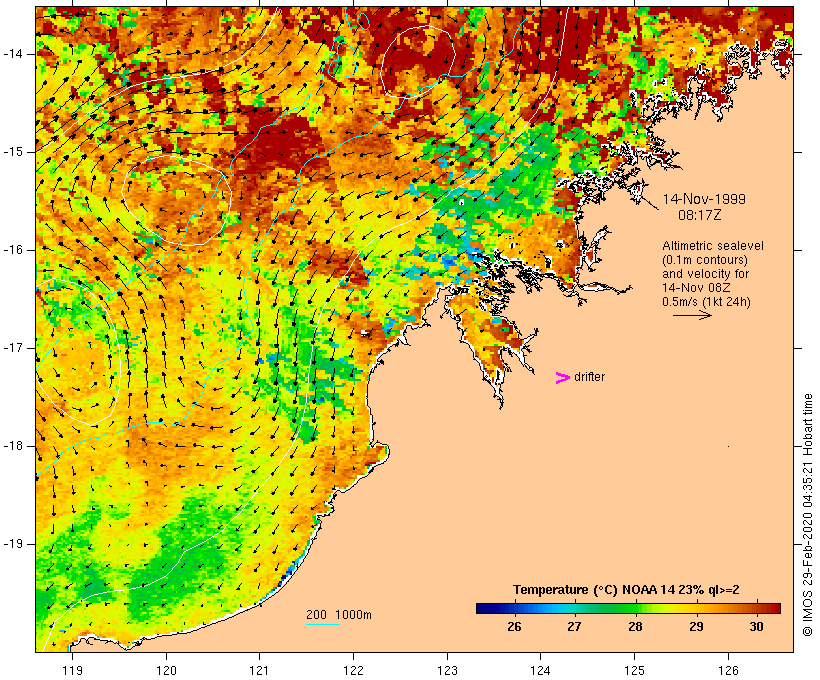Click the longitude axis label 119
Viewport: 820px width, 680px height.
click(72, 671)
